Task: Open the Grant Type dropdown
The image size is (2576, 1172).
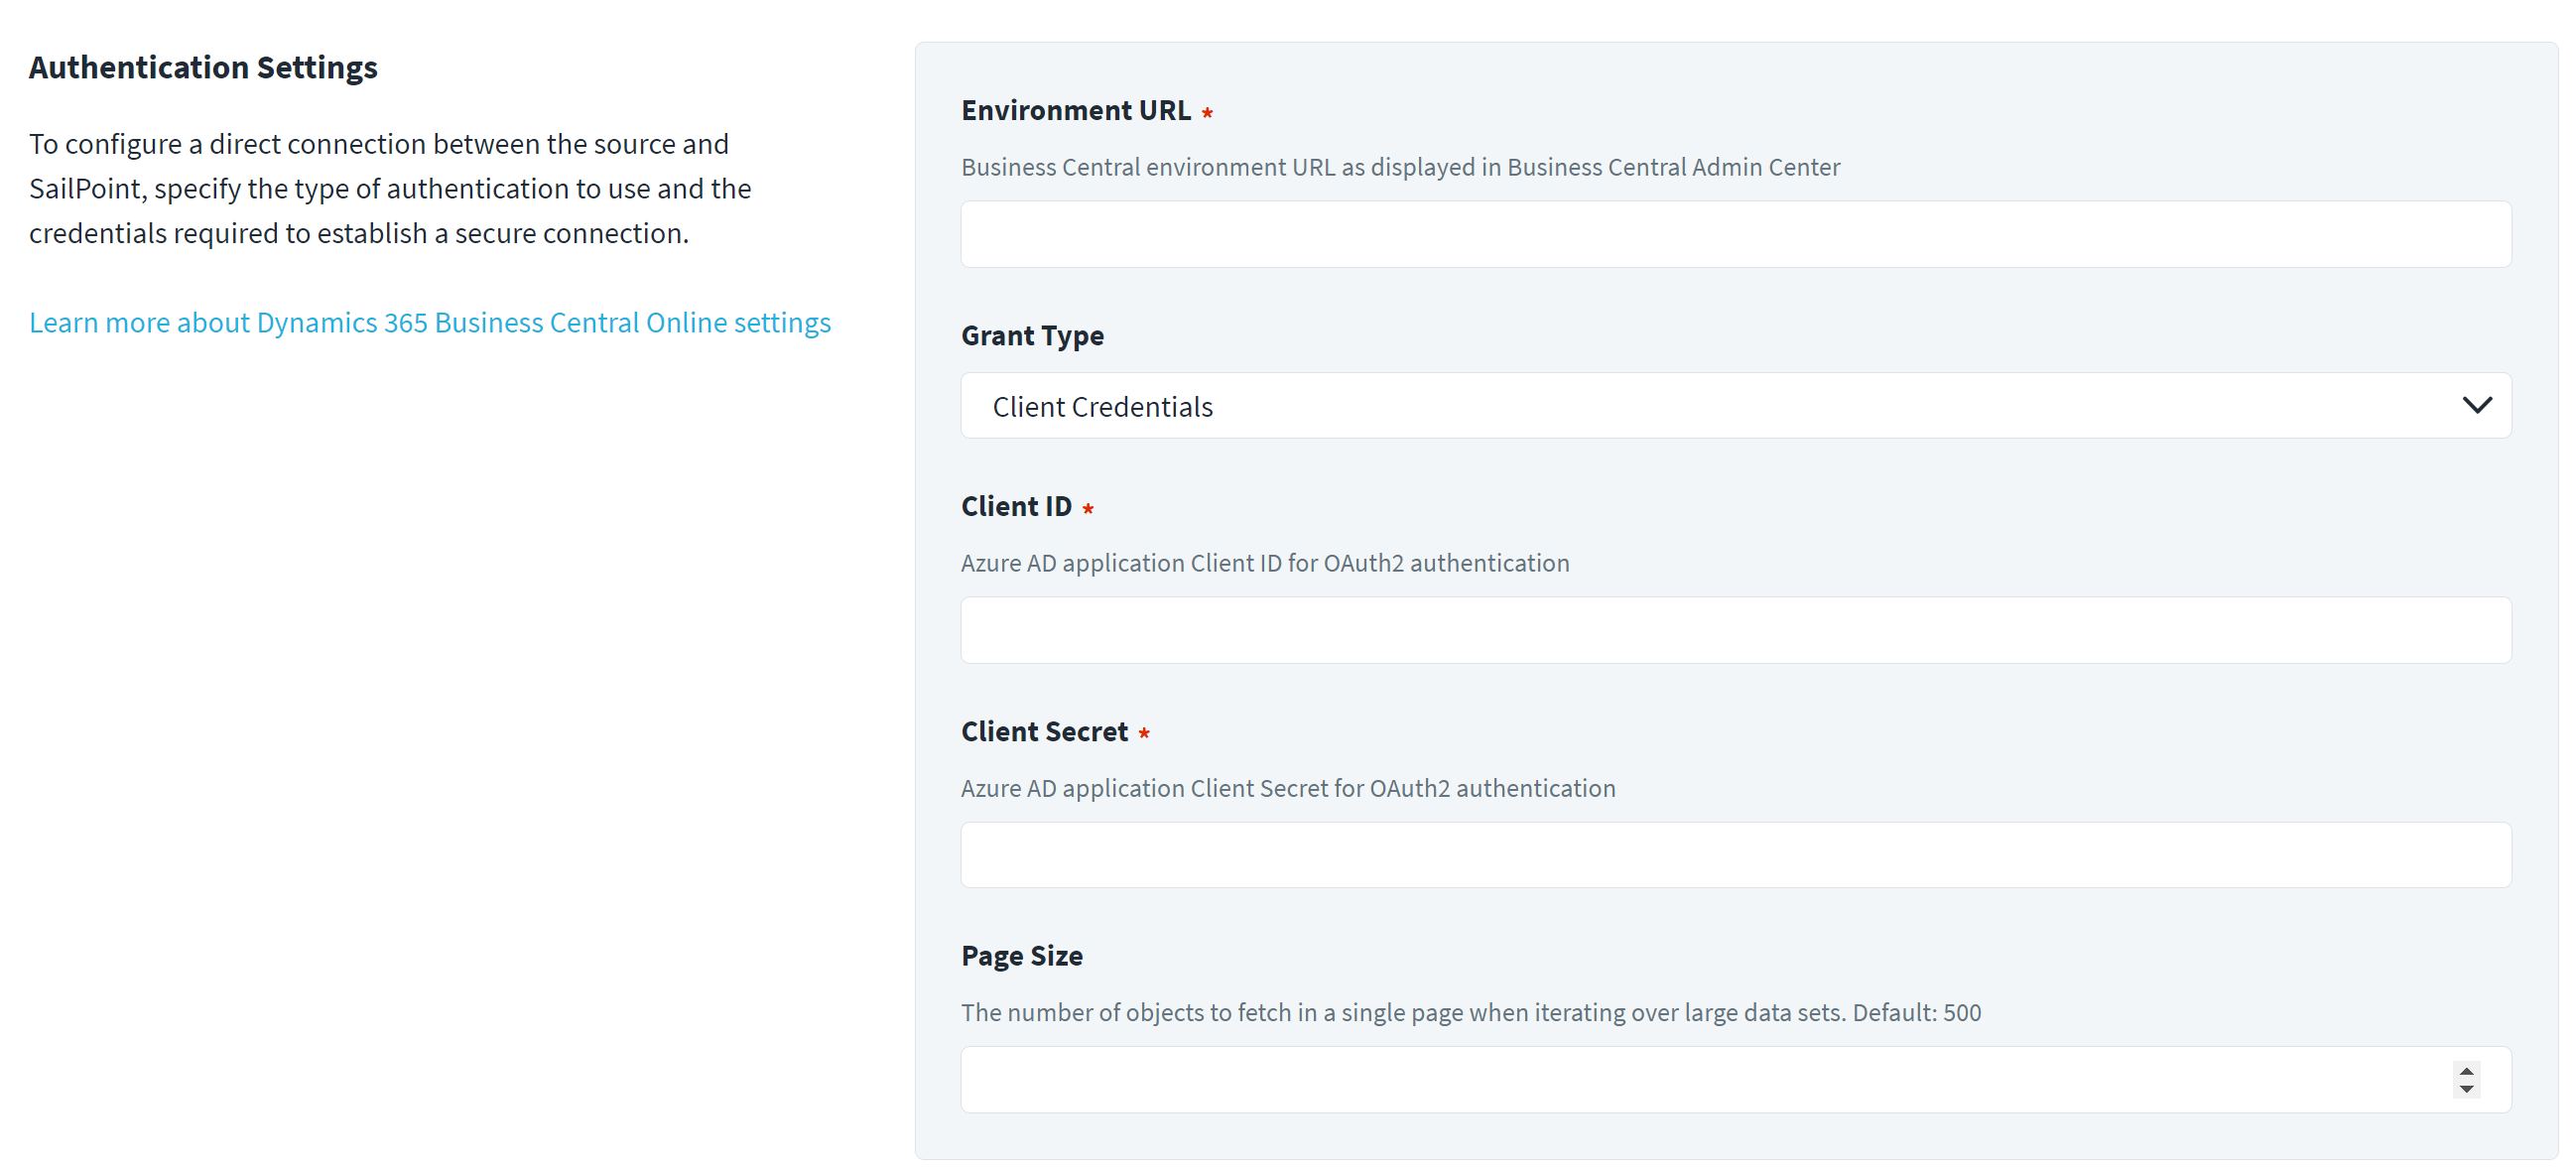Action: pyautogui.click(x=1735, y=406)
